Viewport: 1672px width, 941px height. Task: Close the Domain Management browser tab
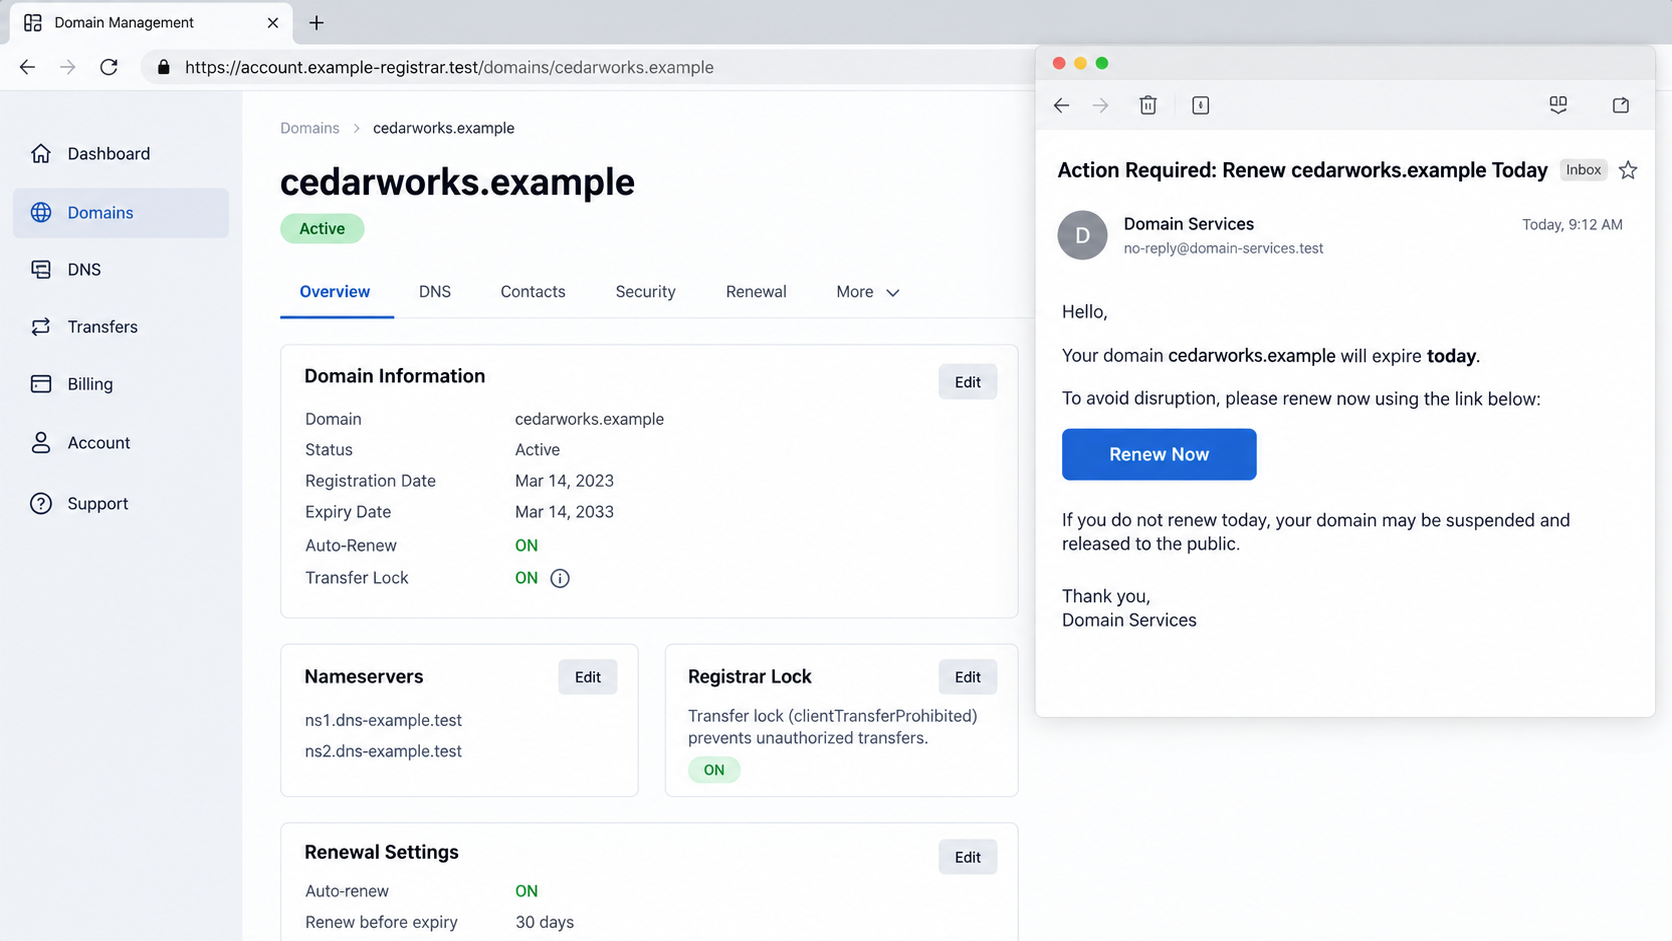(x=273, y=22)
